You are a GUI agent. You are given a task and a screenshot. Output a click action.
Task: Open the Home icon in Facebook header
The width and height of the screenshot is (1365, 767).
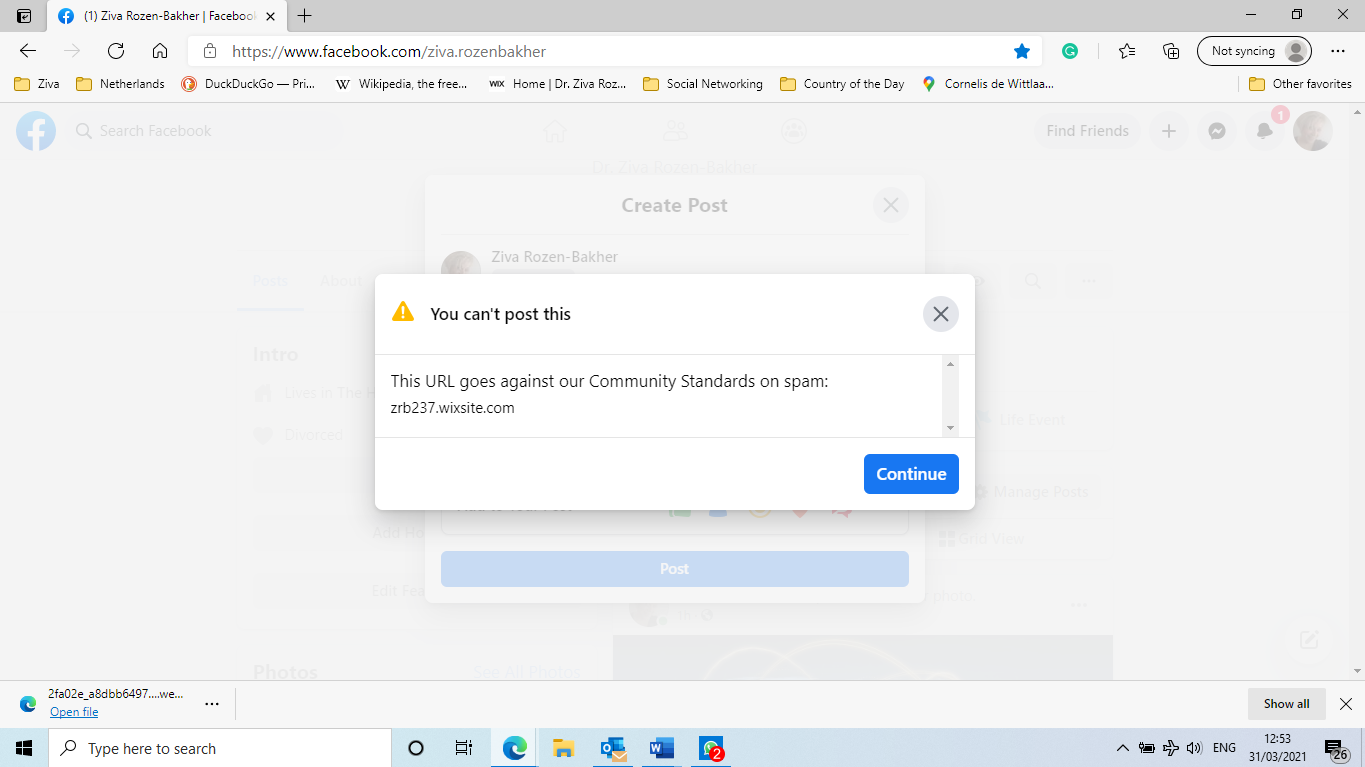pos(555,131)
